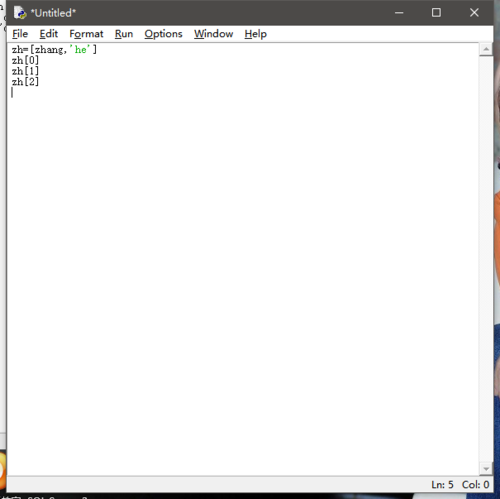Place cursor on the zh[1] line

coord(25,71)
